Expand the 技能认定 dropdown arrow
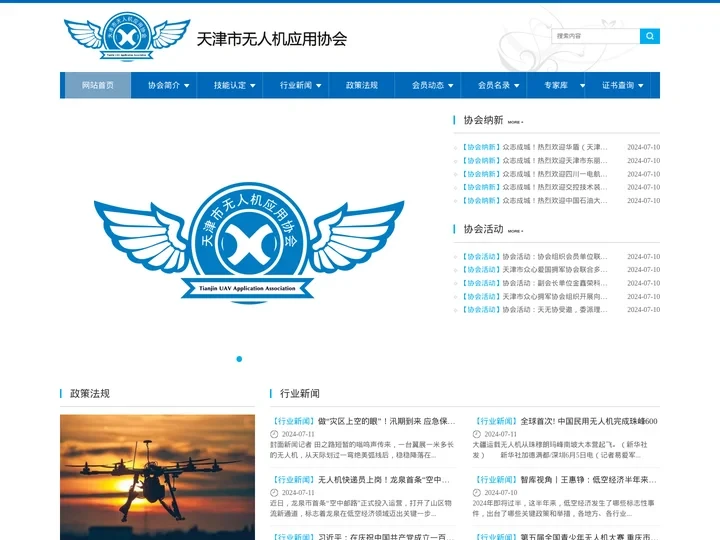This screenshot has height=540, width=720. pyautogui.click(x=253, y=86)
